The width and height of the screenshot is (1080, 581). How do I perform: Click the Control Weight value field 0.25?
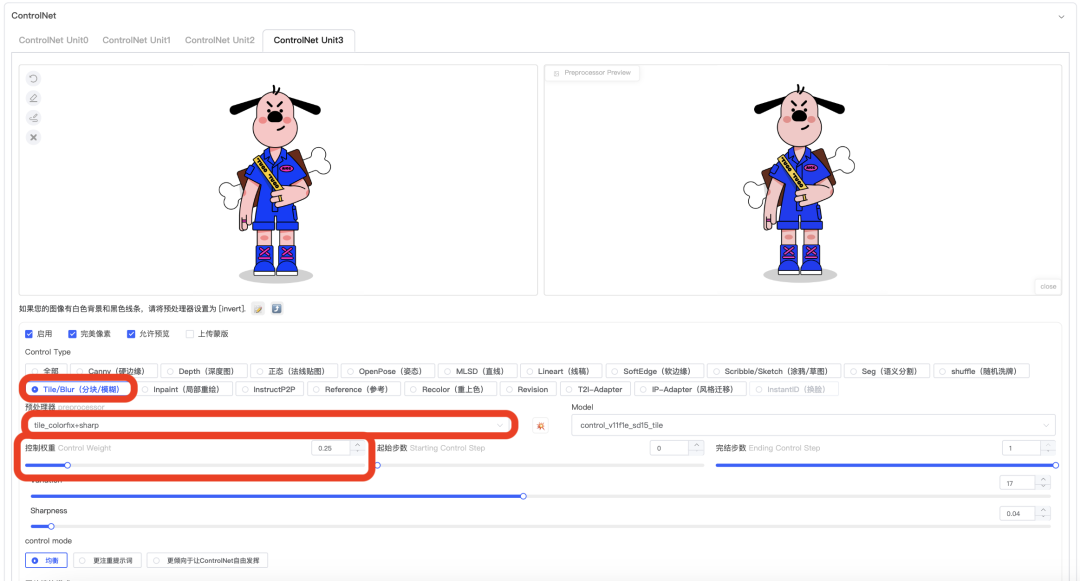(332, 448)
